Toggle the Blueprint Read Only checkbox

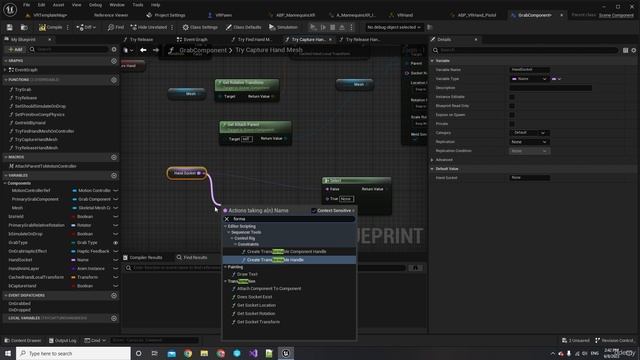(x=512, y=106)
